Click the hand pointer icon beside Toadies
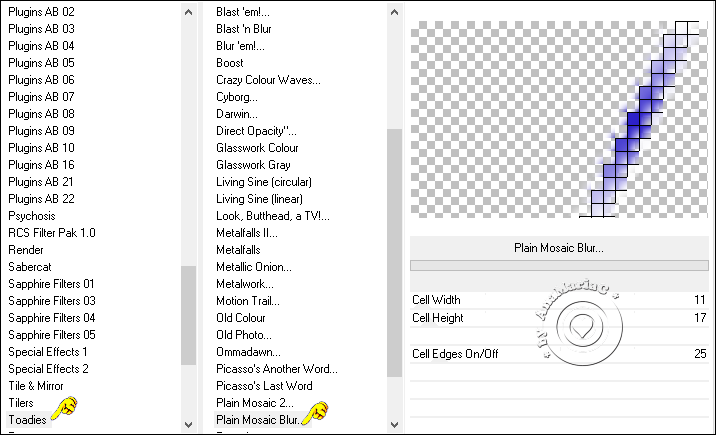The width and height of the screenshot is (716, 435). click(x=65, y=408)
